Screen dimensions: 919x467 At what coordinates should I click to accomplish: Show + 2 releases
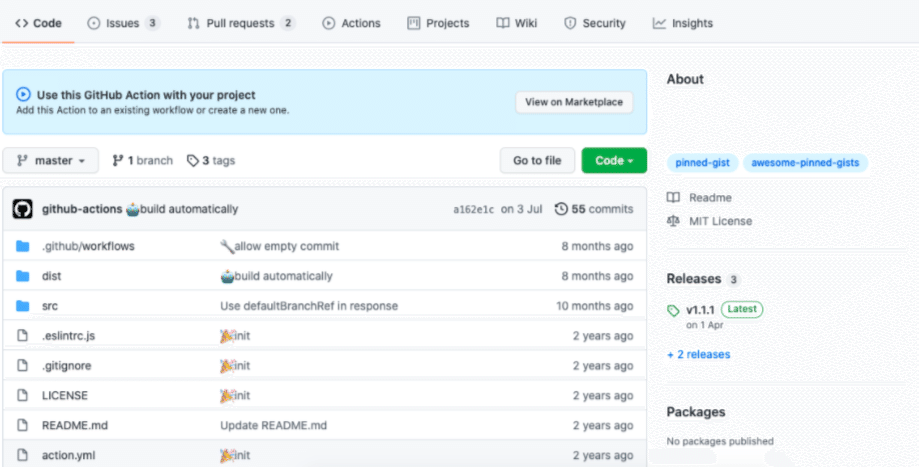(699, 354)
